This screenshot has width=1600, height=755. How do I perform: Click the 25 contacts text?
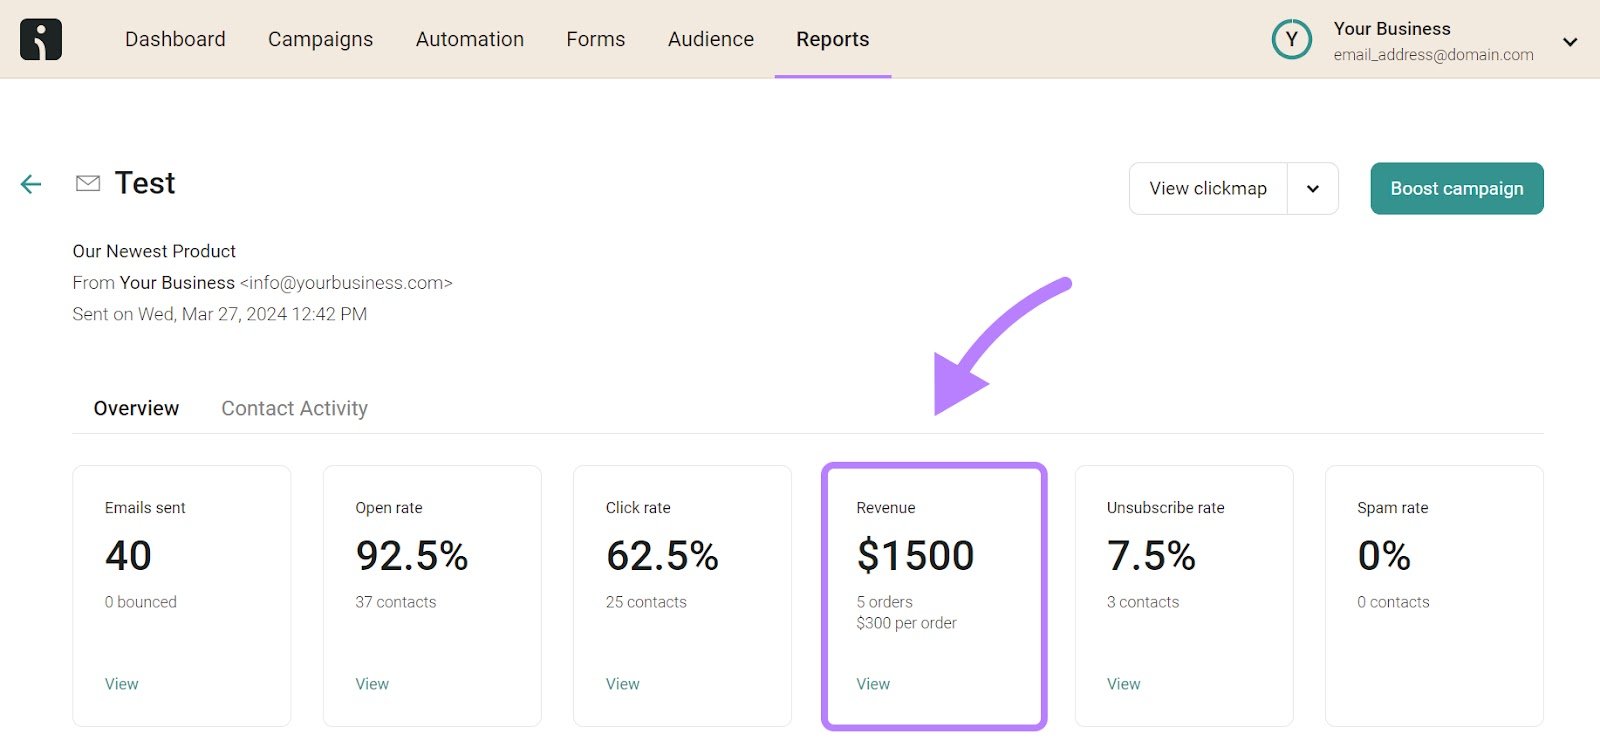tap(646, 602)
